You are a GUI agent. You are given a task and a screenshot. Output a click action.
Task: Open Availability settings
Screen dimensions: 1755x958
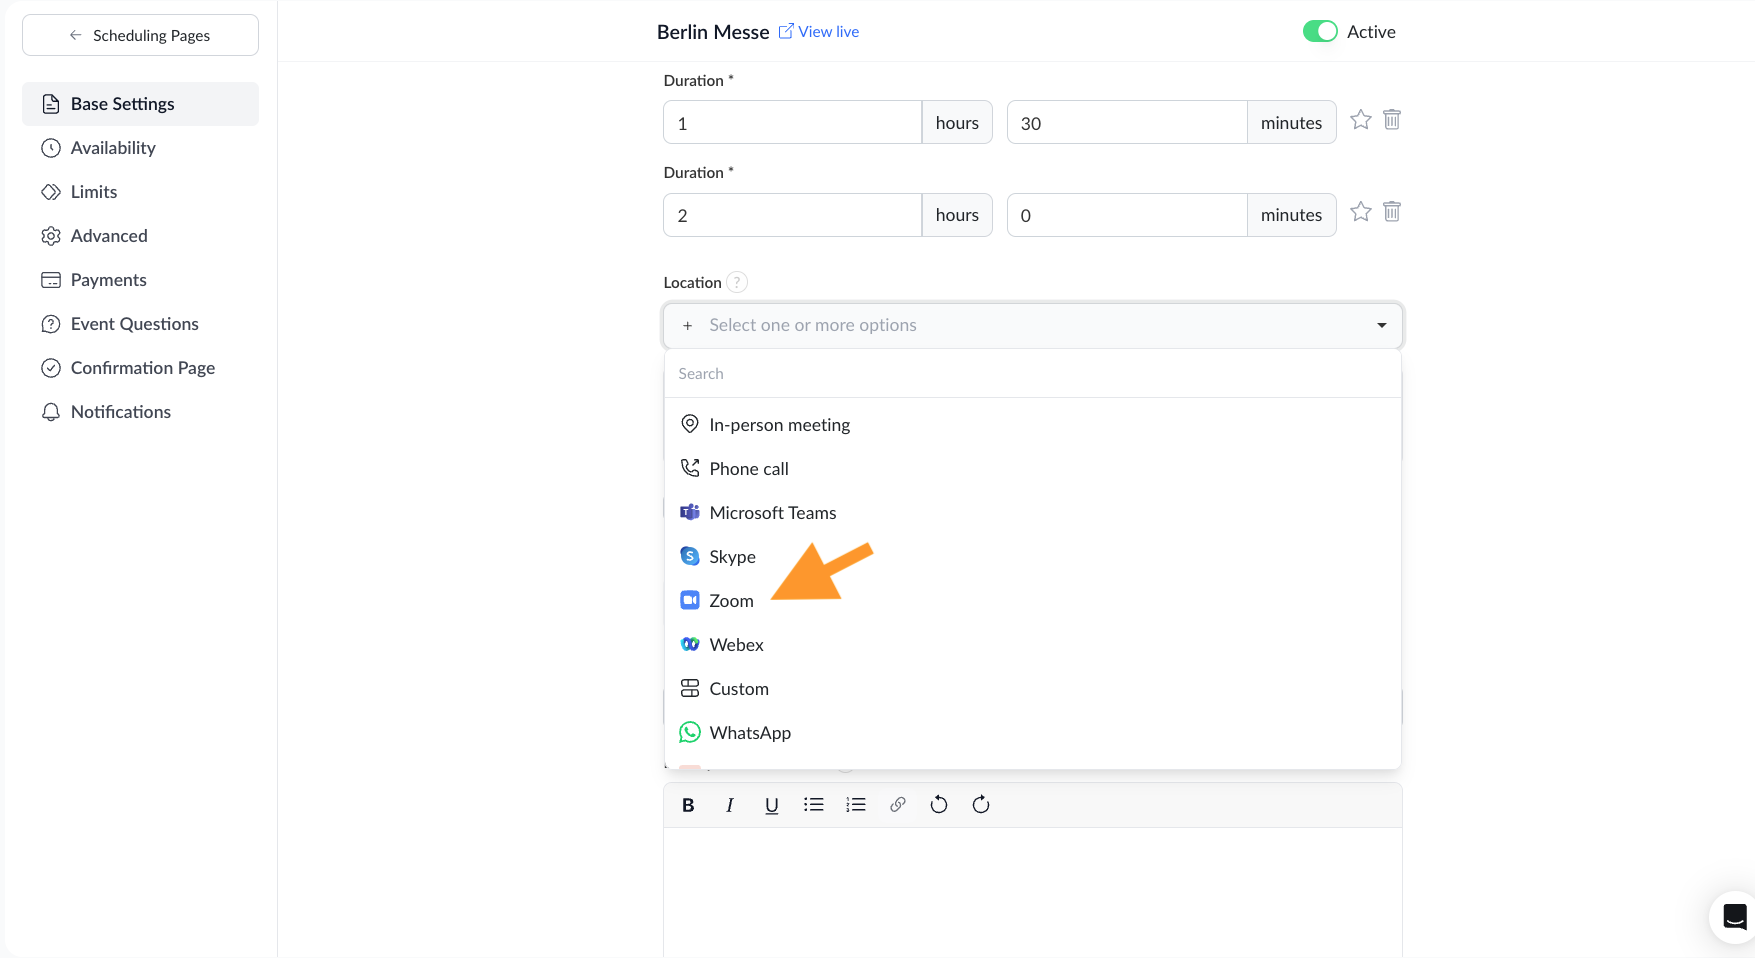[140, 148]
